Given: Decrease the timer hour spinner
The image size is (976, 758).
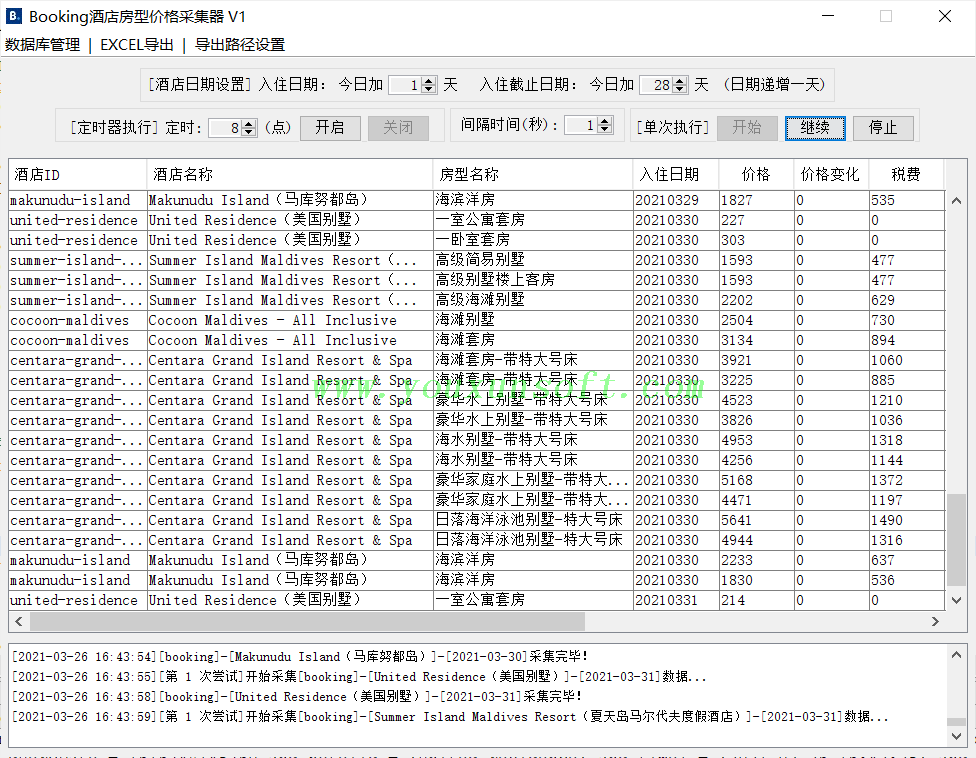Looking at the screenshot, I should 249,132.
